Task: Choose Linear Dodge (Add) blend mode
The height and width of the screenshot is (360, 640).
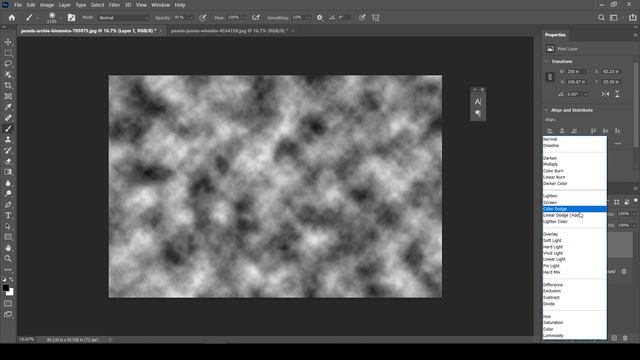Action: (574, 215)
